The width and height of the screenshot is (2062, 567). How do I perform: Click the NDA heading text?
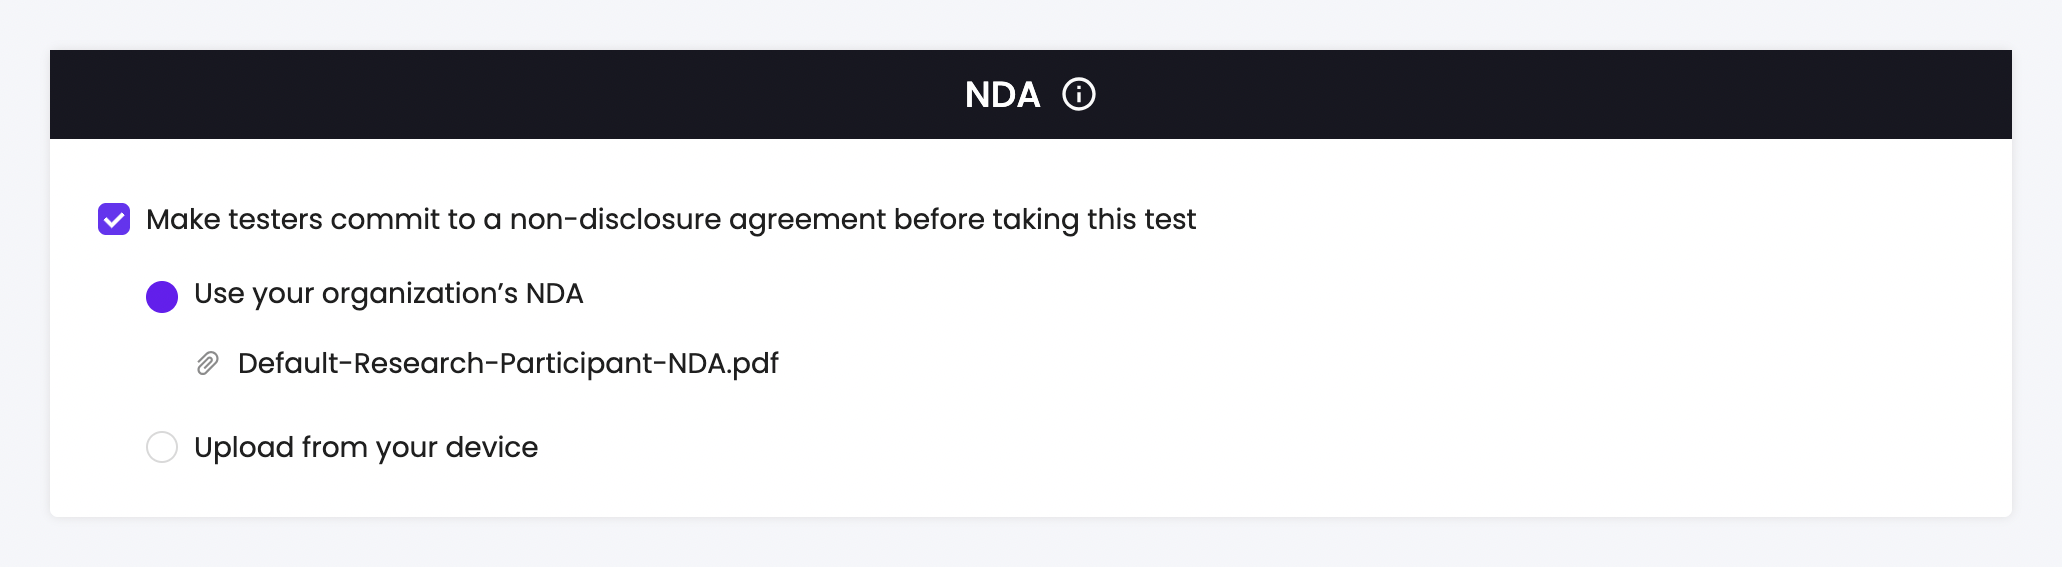click(1002, 95)
